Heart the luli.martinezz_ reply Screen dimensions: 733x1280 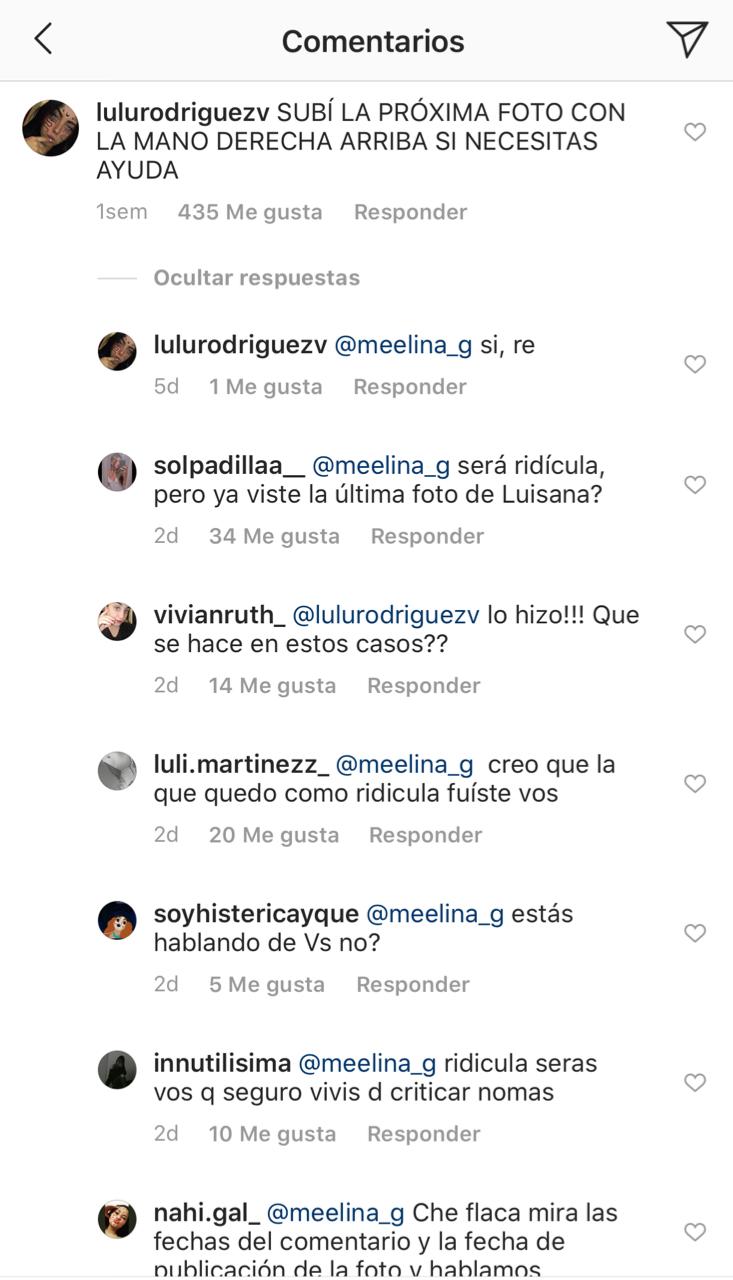[x=694, y=783]
